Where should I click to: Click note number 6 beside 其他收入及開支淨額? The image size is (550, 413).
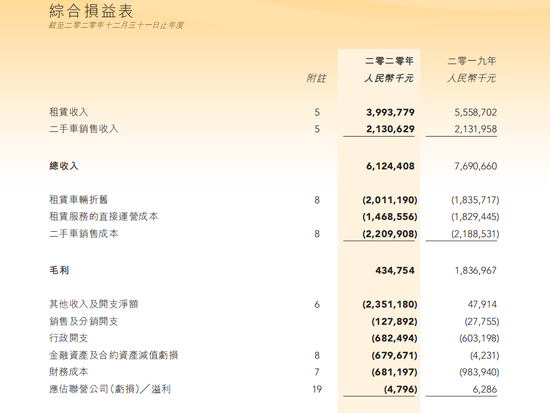pyautogui.click(x=317, y=304)
